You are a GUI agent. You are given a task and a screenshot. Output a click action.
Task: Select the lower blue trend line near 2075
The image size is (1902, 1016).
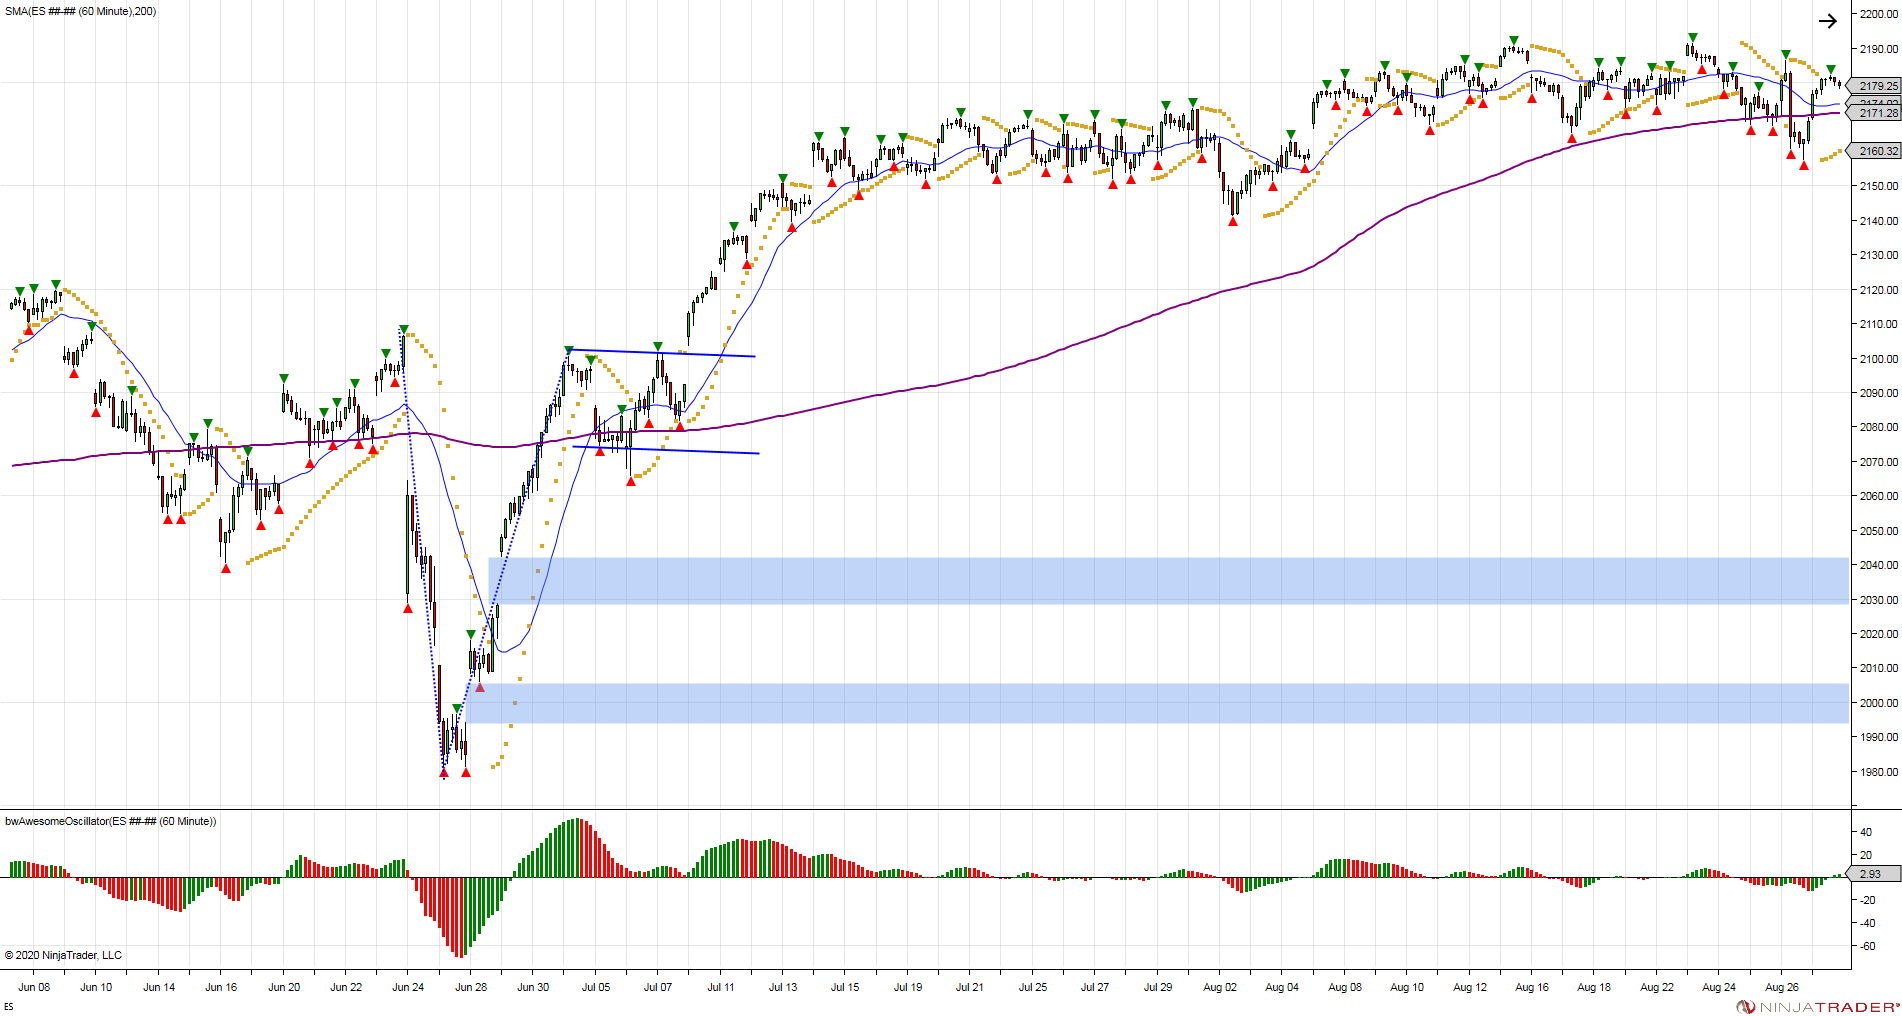(x=667, y=450)
